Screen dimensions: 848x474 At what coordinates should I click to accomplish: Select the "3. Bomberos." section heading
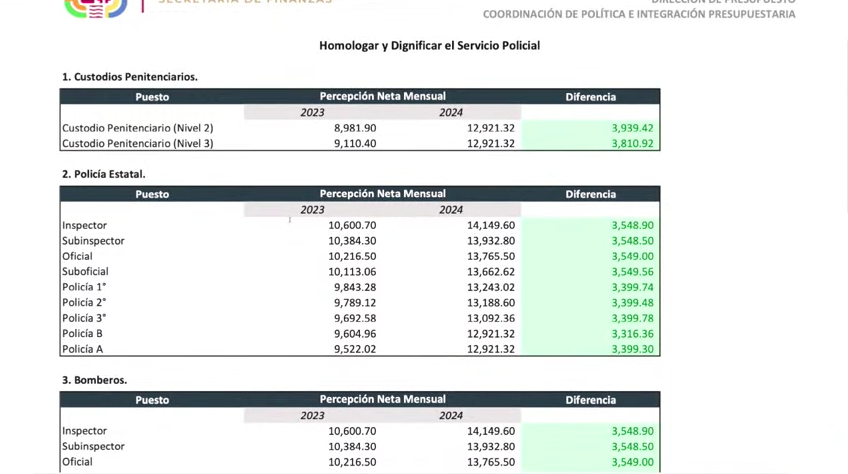coord(94,380)
